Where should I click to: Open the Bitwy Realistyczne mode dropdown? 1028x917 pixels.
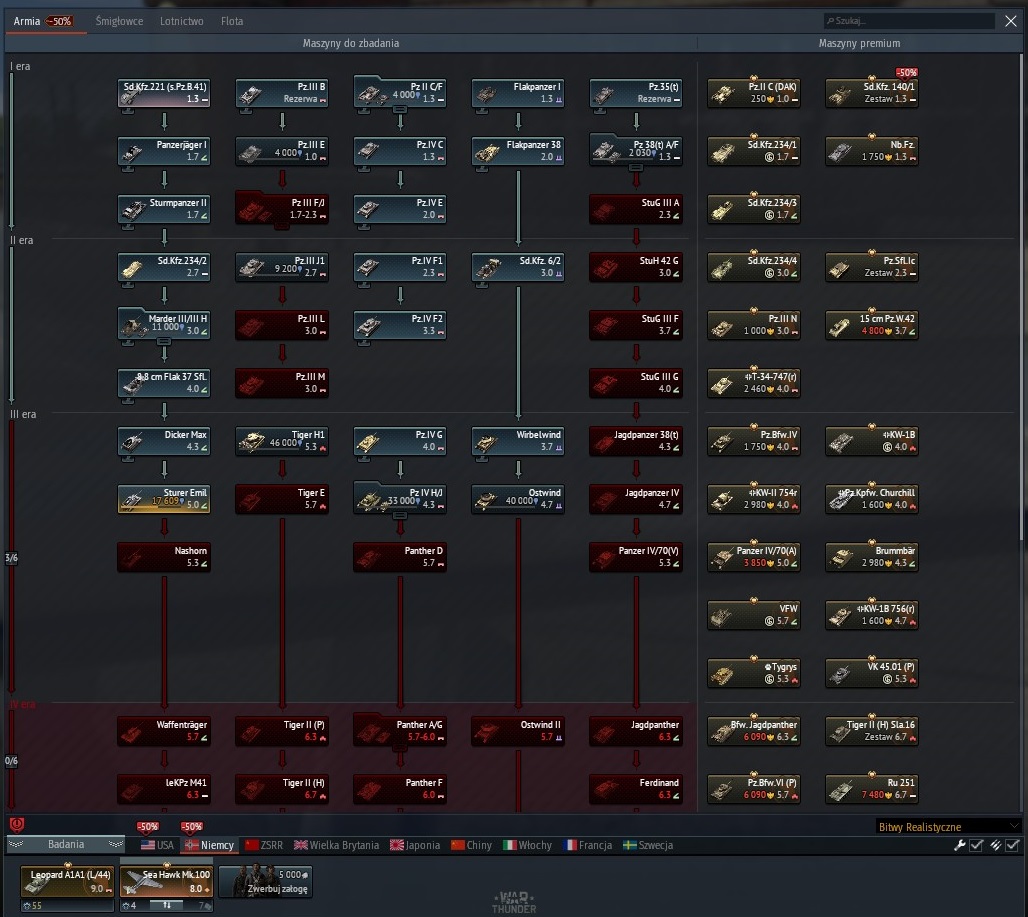point(948,827)
